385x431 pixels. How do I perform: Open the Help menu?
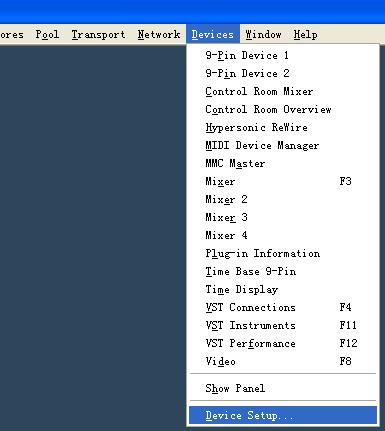pyautogui.click(x=305, y=34)
